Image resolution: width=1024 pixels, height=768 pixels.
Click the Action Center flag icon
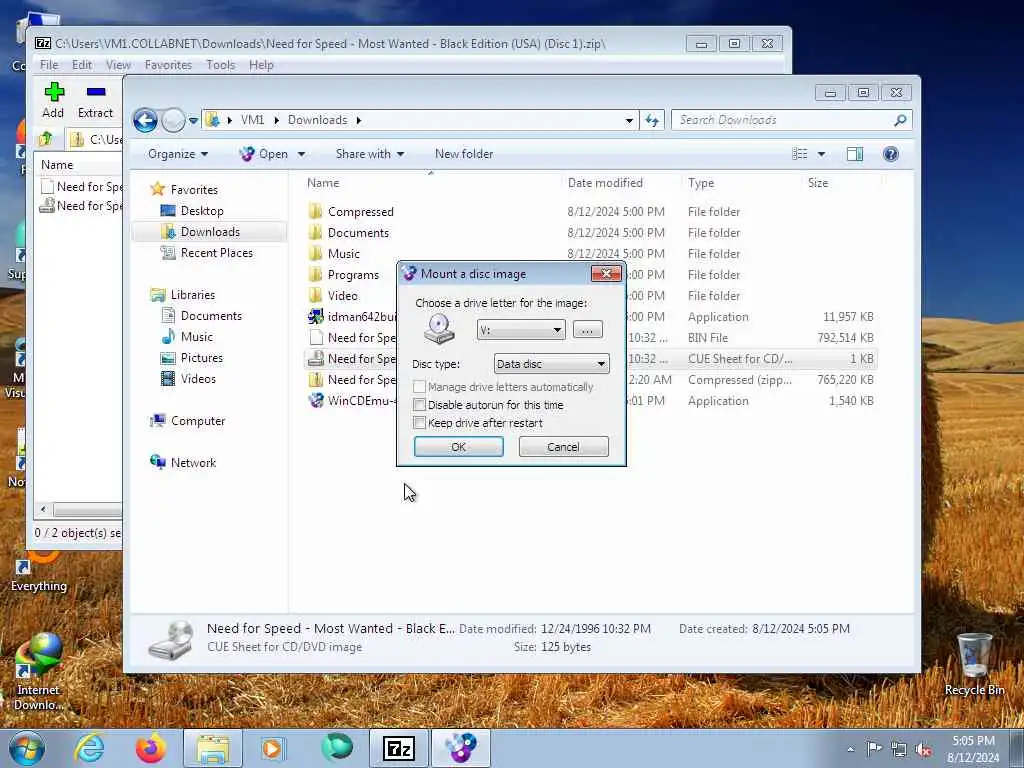pyautogui.click(x=874, y=749)
